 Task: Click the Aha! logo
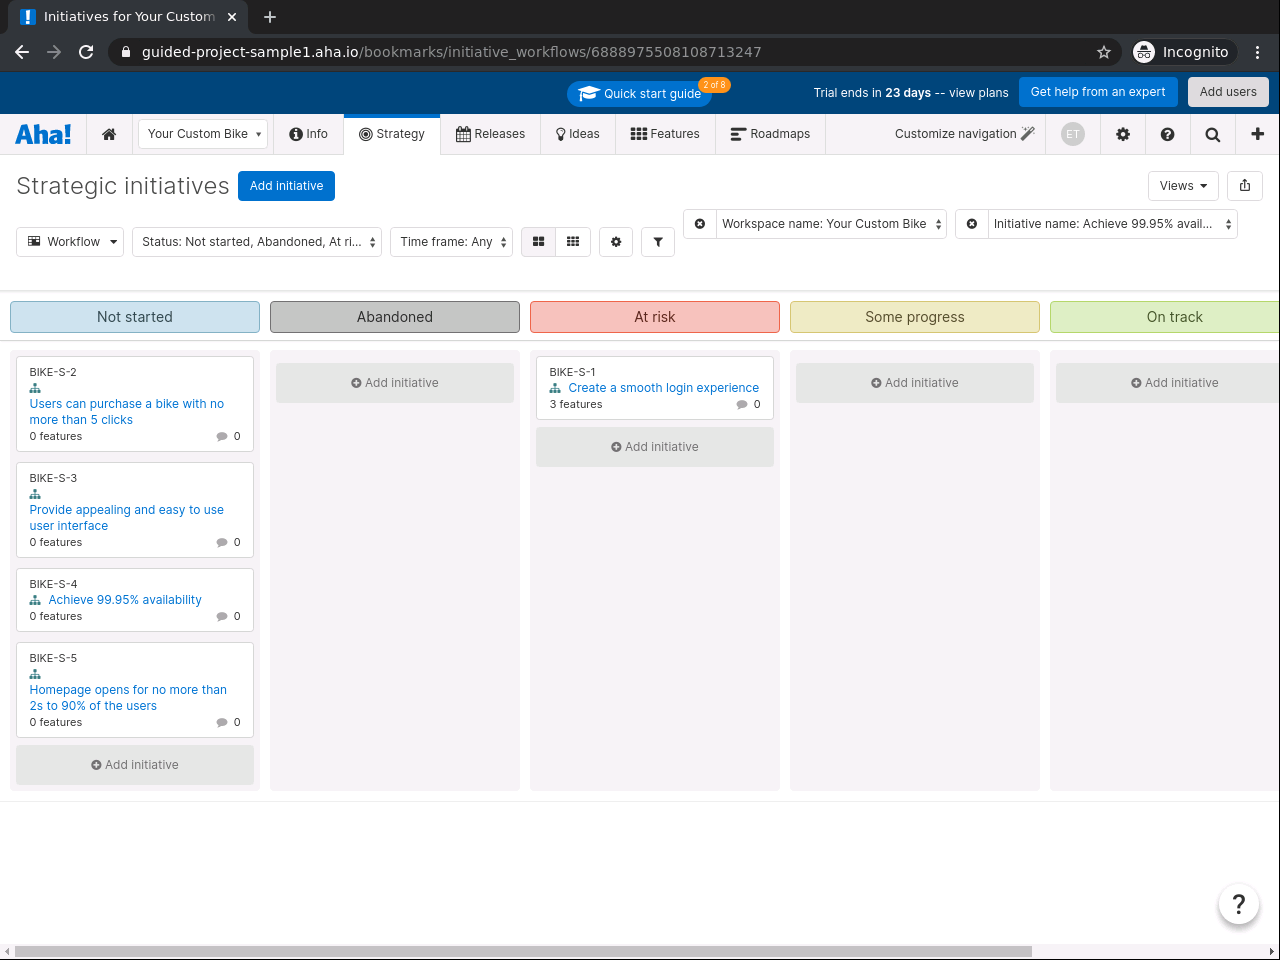pyautogui.click(x=43, y=134)
